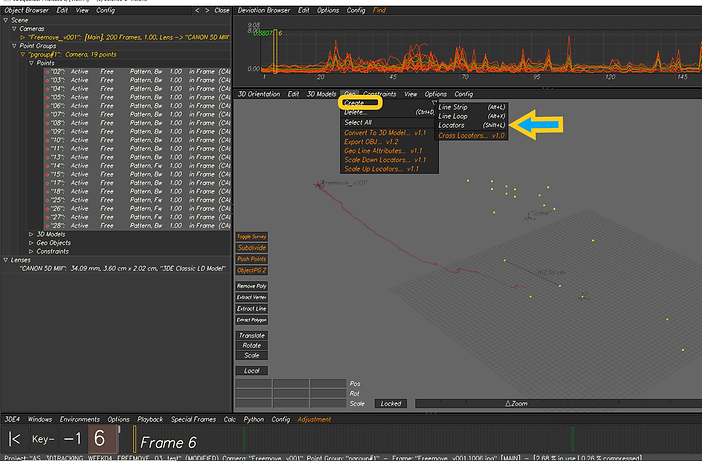Select point "13" in points list
The height and width of the screenshot is (461, 702).
tap(137, 157)
